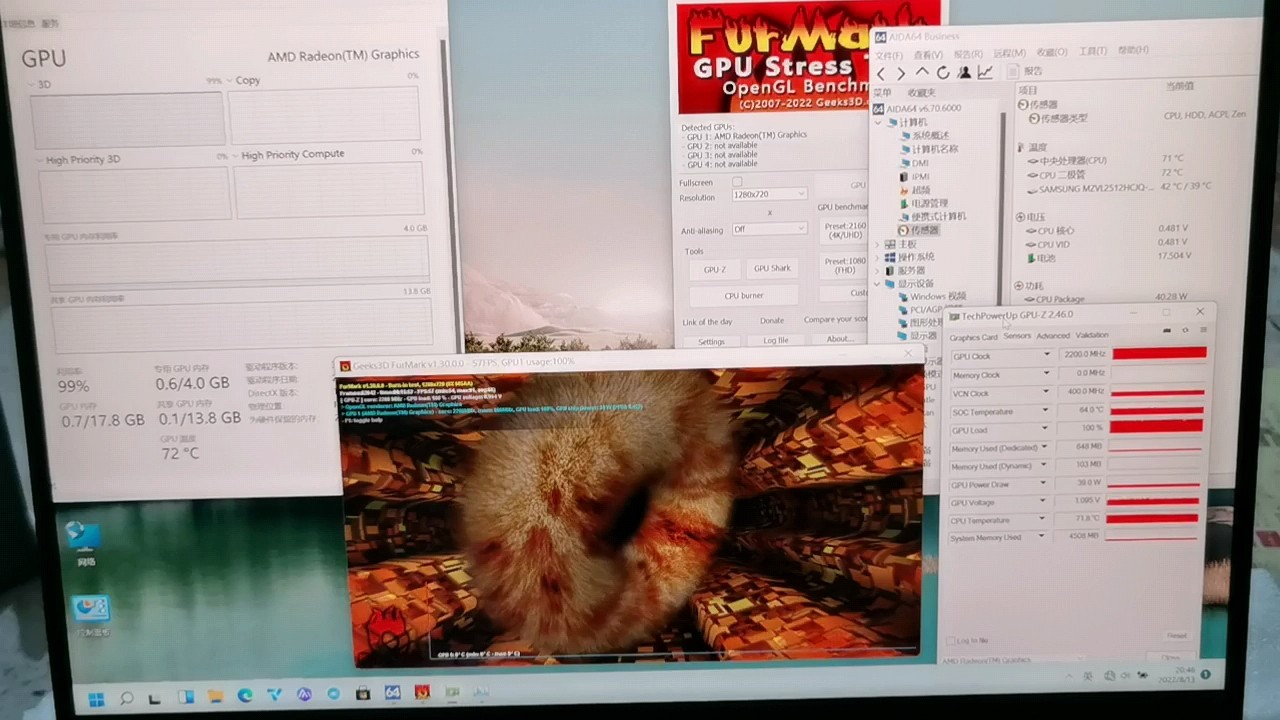Collapse the Display node in AIDA64 tree
This screenshot has height=720, width=1280.
[x=878, y=284]
